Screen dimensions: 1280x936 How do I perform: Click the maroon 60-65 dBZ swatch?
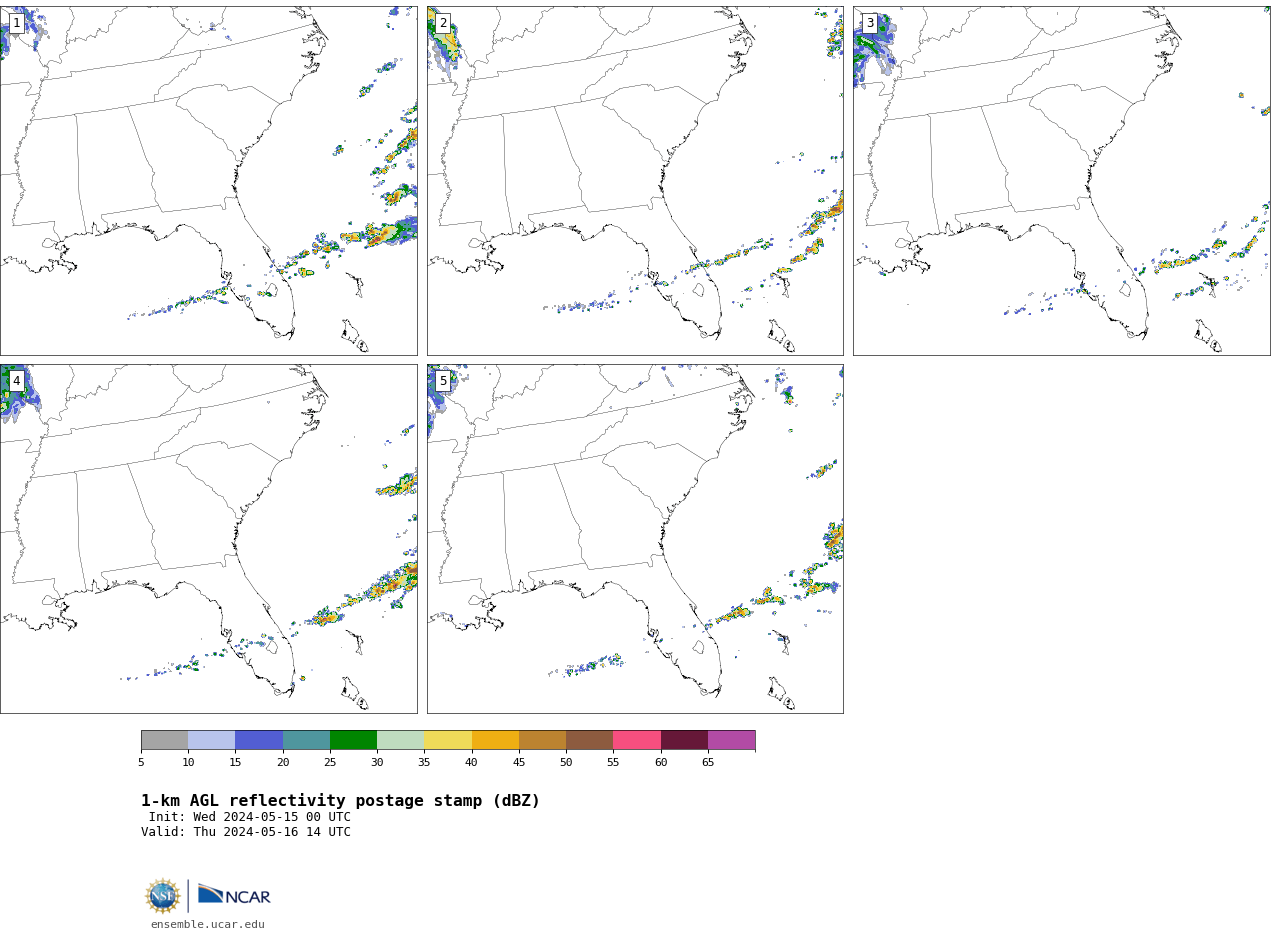coord(684,740)
